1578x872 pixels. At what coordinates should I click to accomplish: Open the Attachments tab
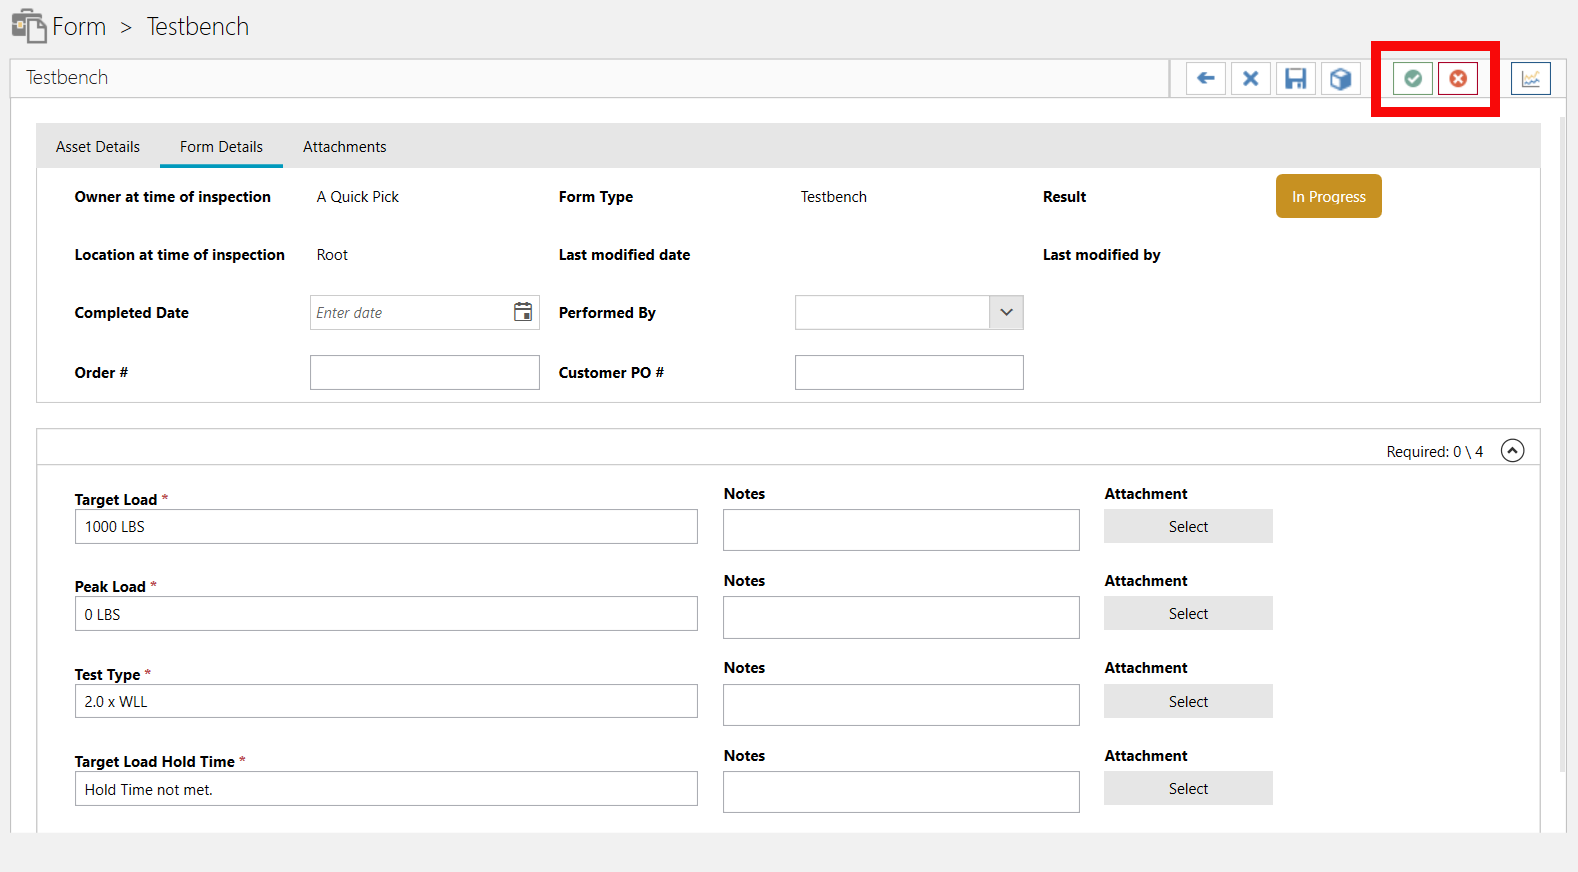344,147
